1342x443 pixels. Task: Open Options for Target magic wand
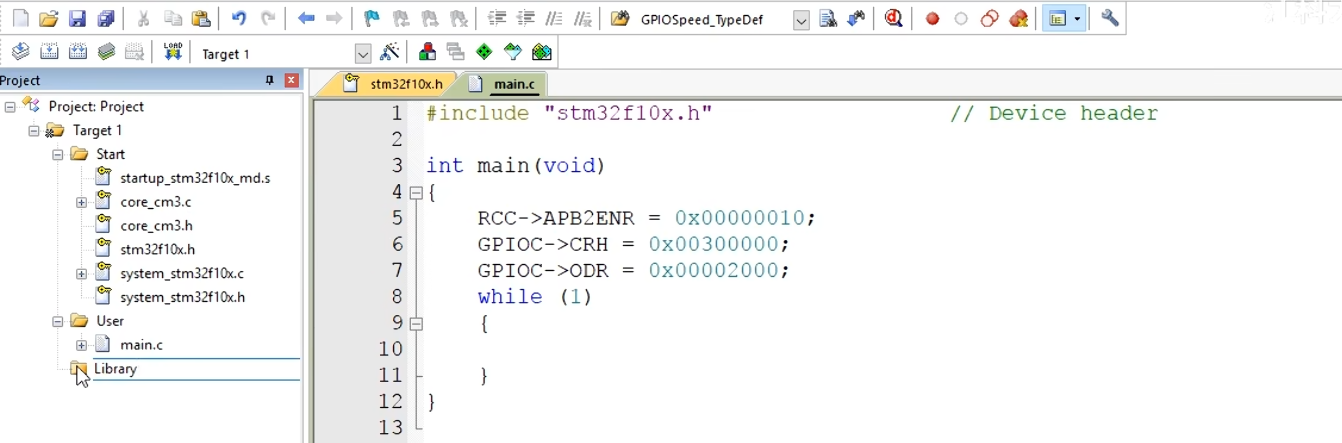pyautogui.click(x=389, y=52)
